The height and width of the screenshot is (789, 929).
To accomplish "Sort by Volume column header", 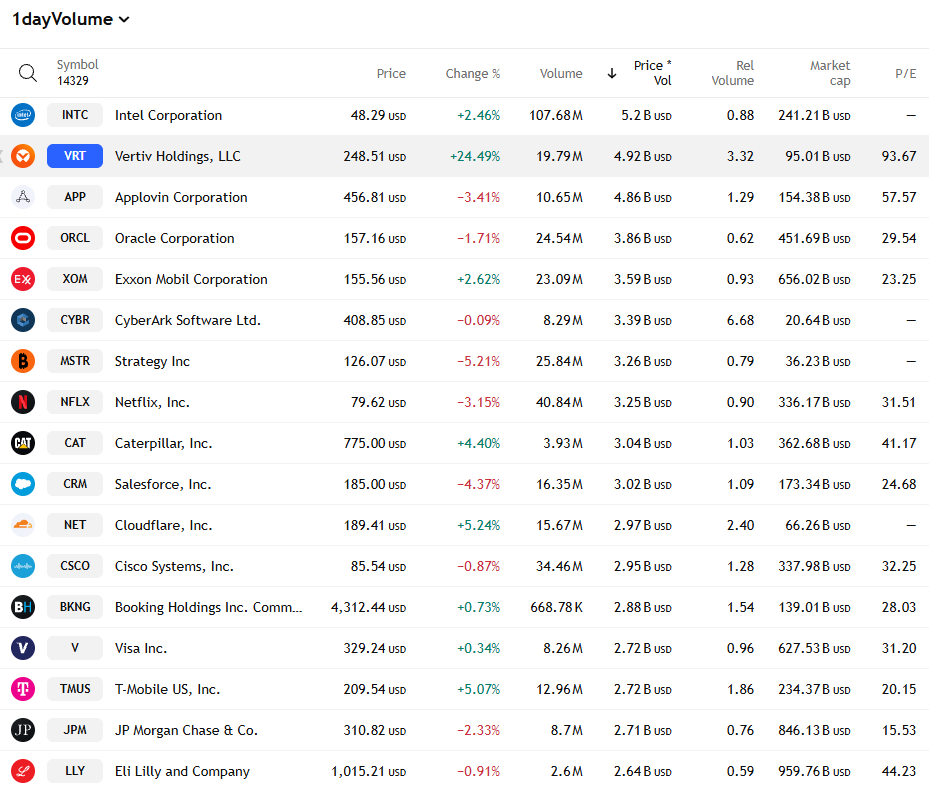I will tap(560, 73).
